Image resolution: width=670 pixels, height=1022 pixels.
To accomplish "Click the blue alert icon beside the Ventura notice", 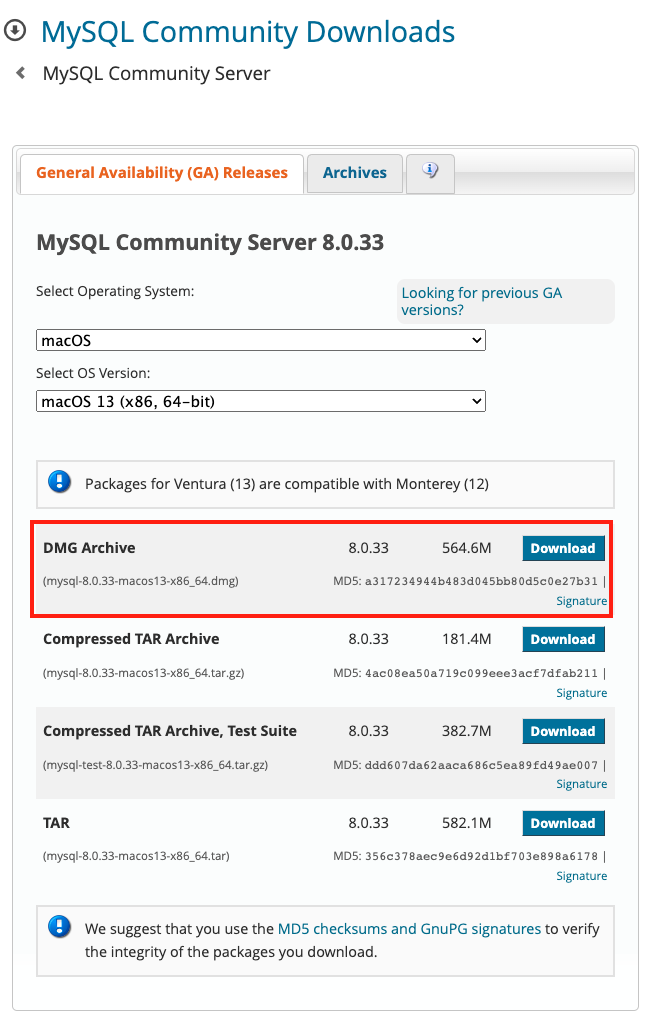I will (59, 482).
